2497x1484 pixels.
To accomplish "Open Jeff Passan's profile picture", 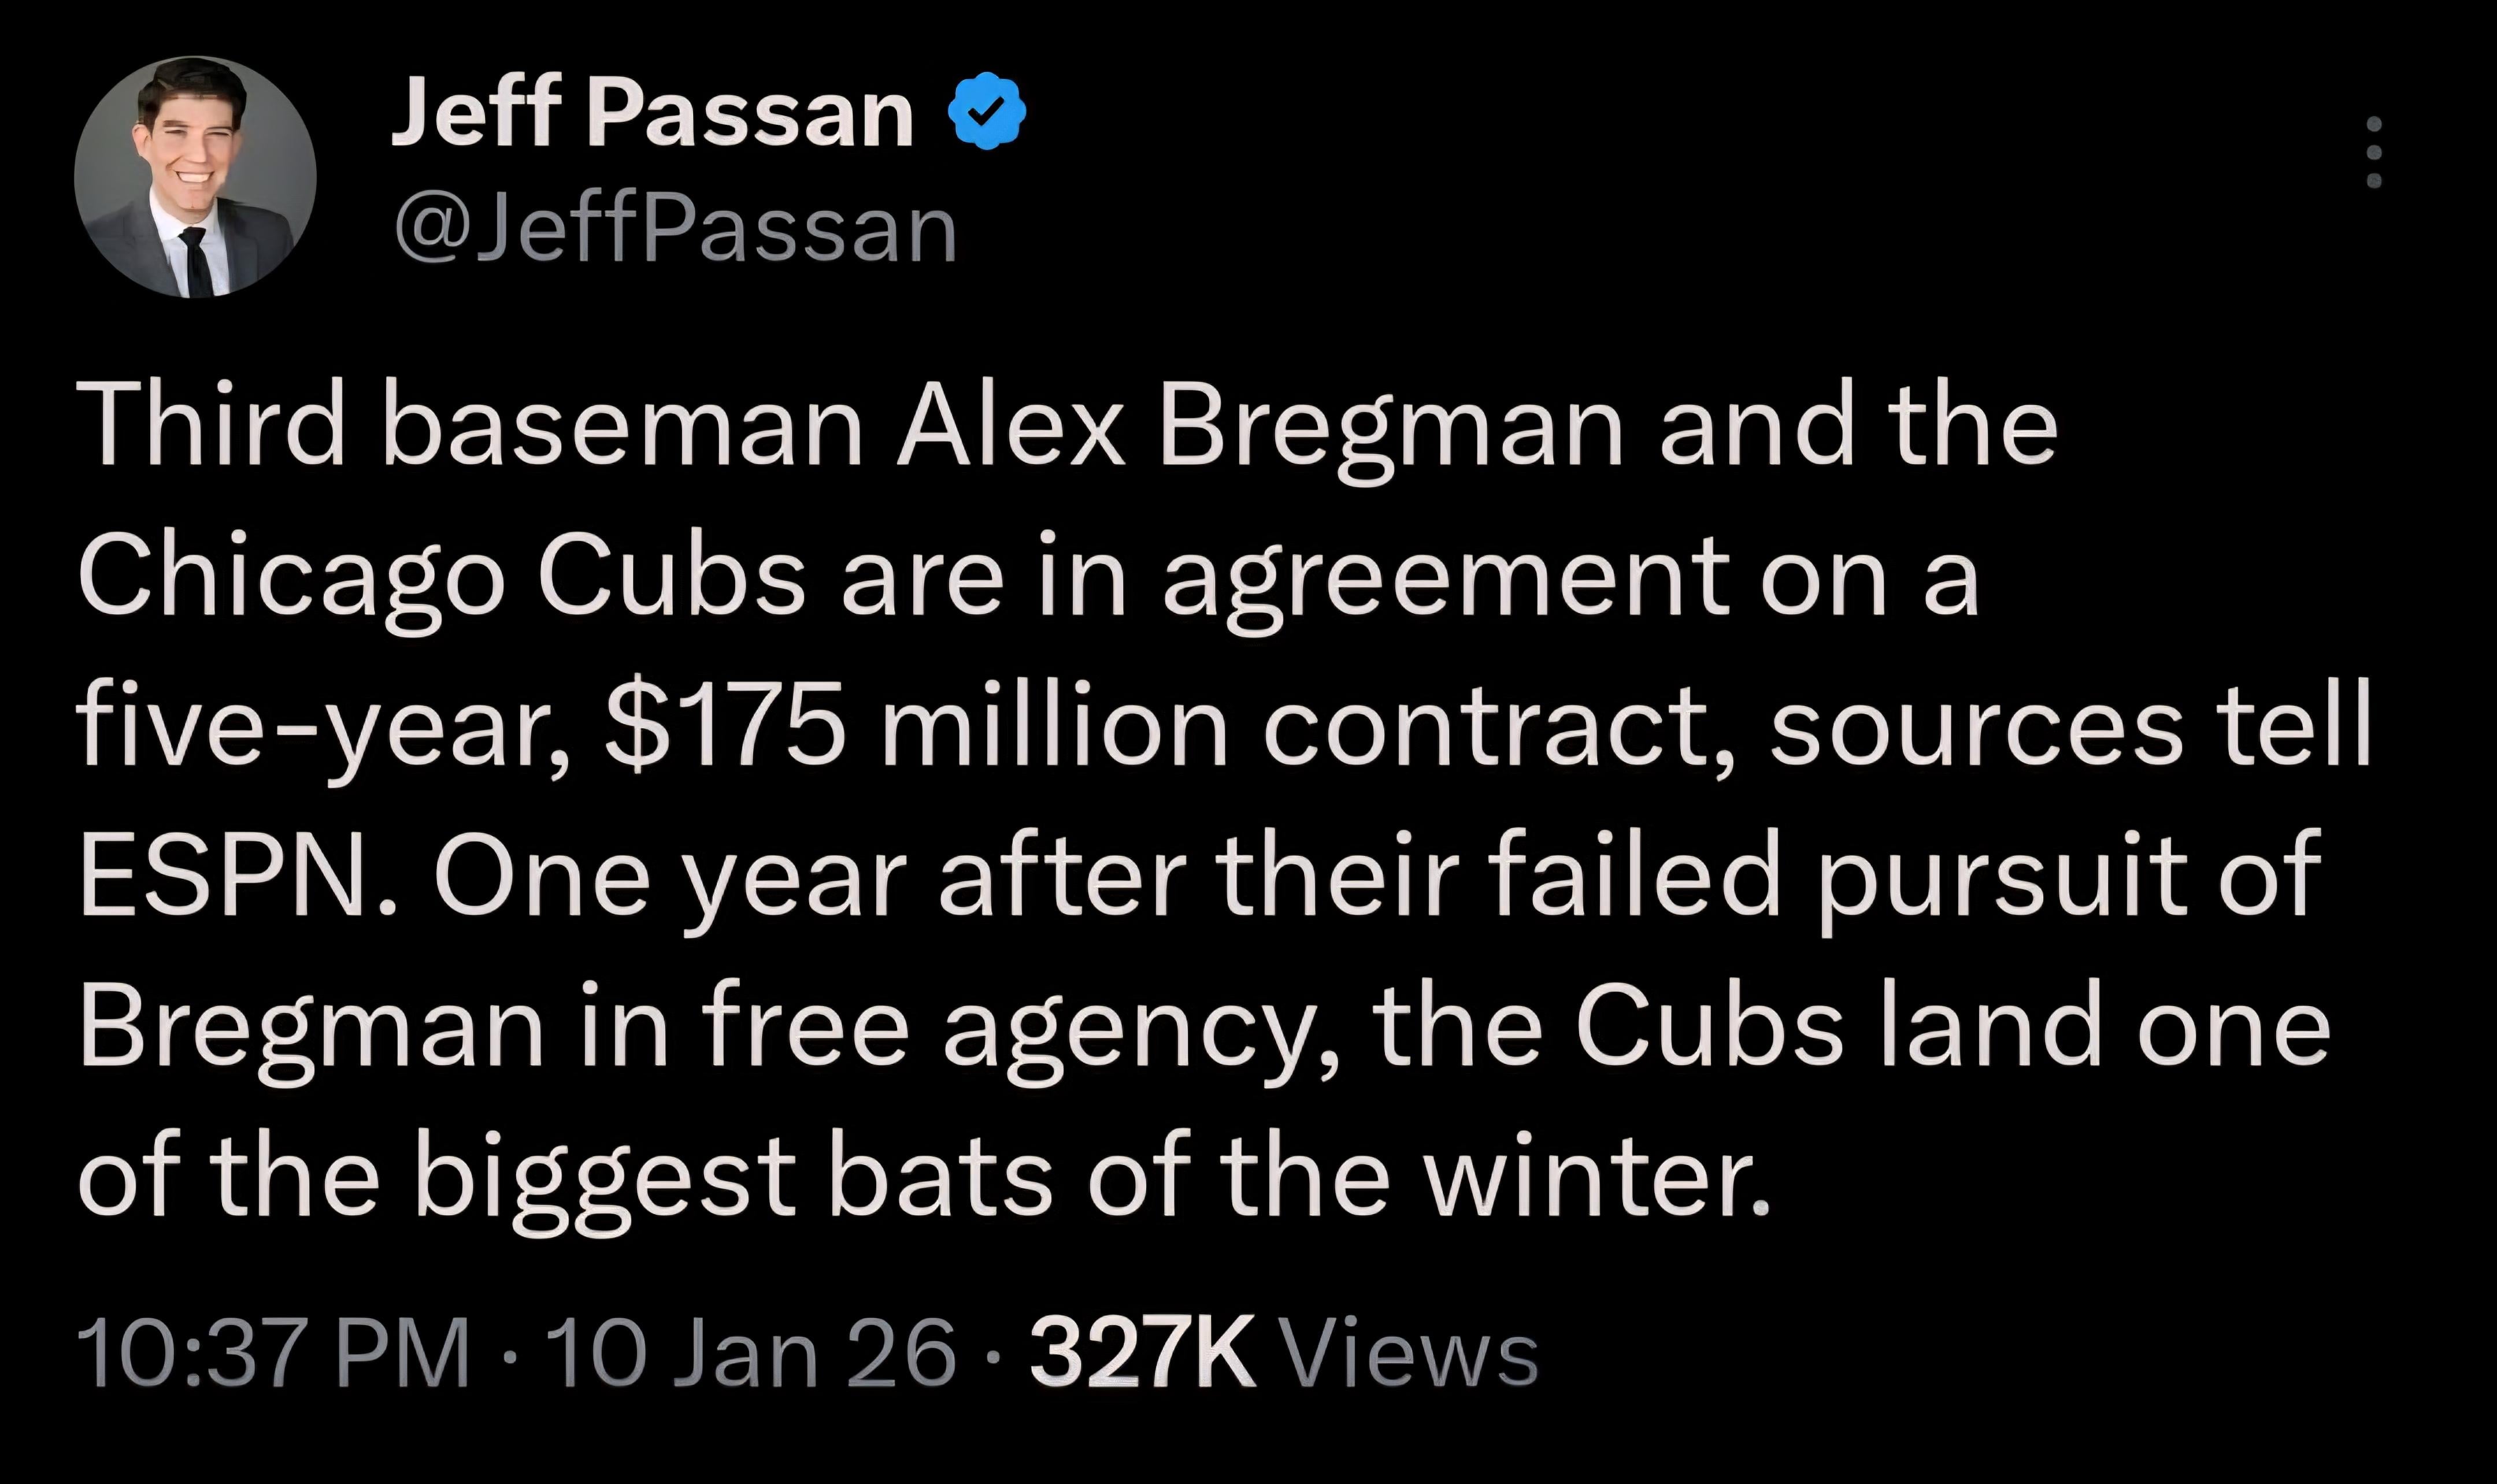I will [x=195, y=177].
